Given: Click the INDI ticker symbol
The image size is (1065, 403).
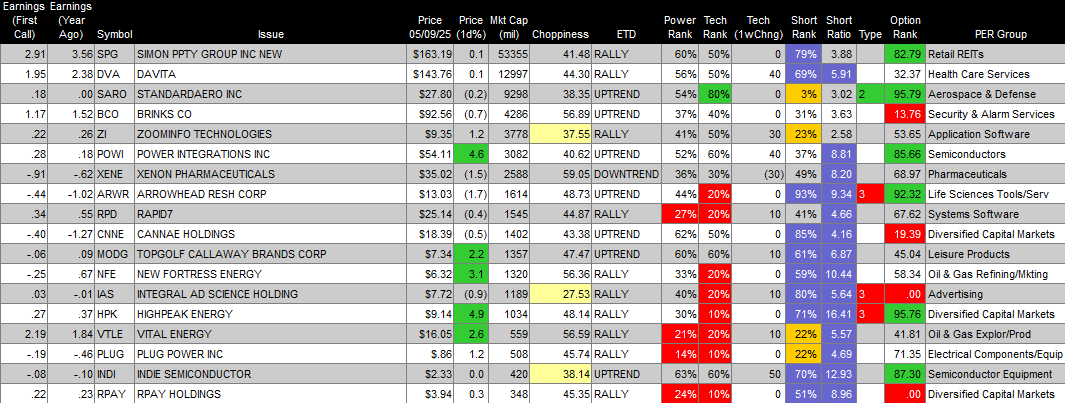Looking at the screenshot, I should [x=114, y=374].
